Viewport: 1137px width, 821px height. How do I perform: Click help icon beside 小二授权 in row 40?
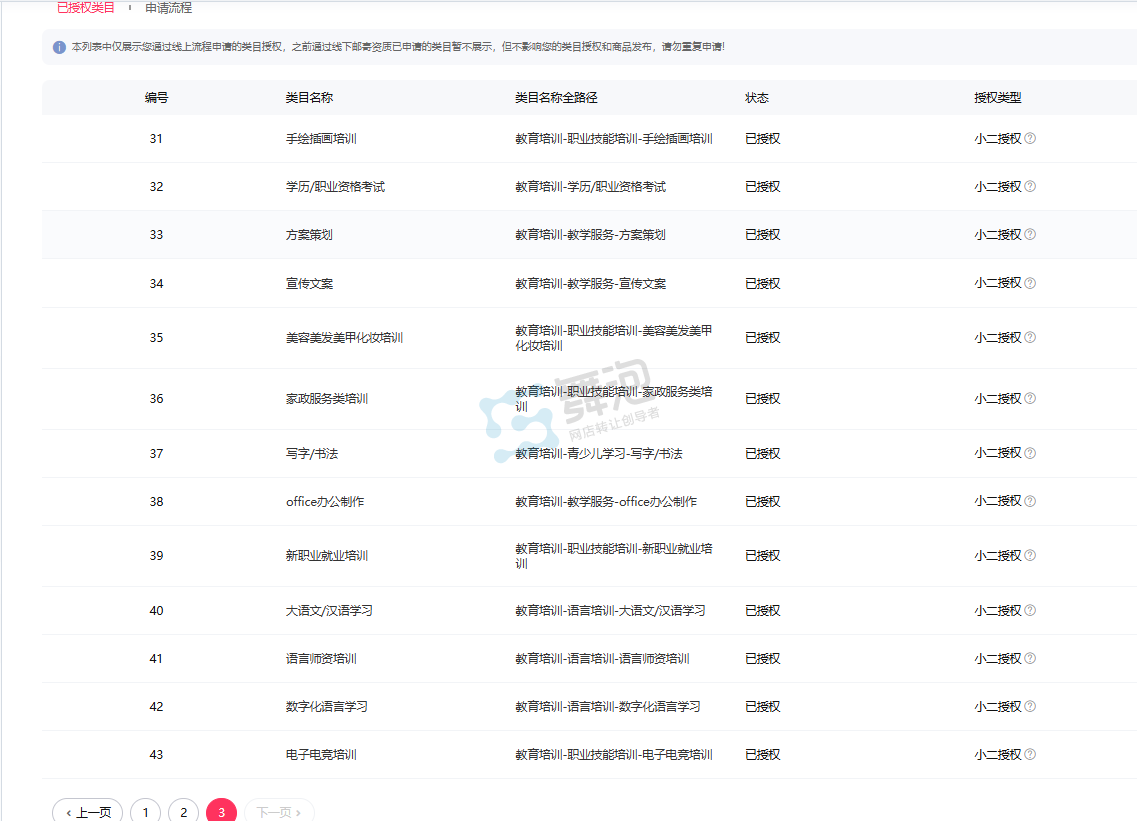click(1030, 611)
